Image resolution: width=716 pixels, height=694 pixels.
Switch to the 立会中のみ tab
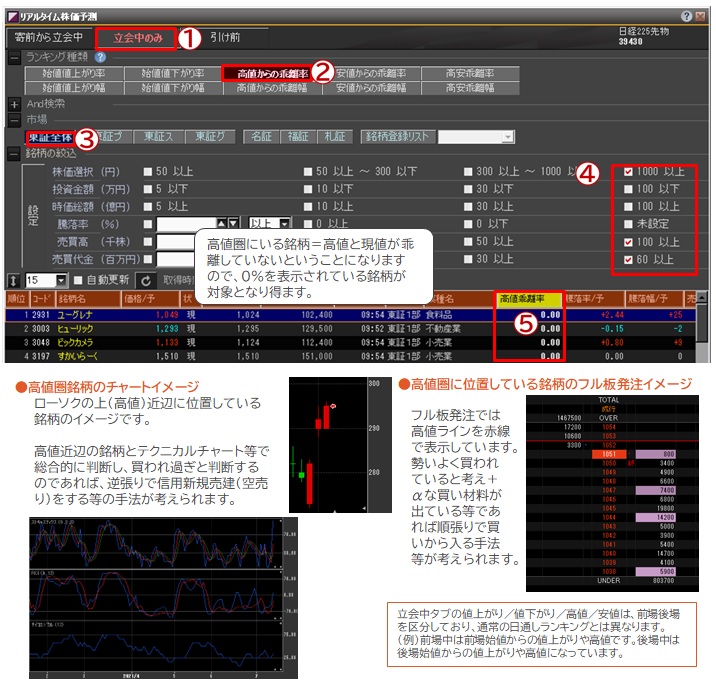point(137,38)
